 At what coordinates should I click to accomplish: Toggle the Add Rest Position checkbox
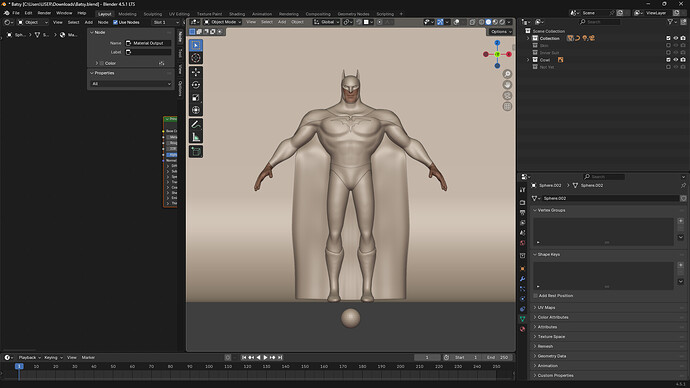click(x=536, y=296)
